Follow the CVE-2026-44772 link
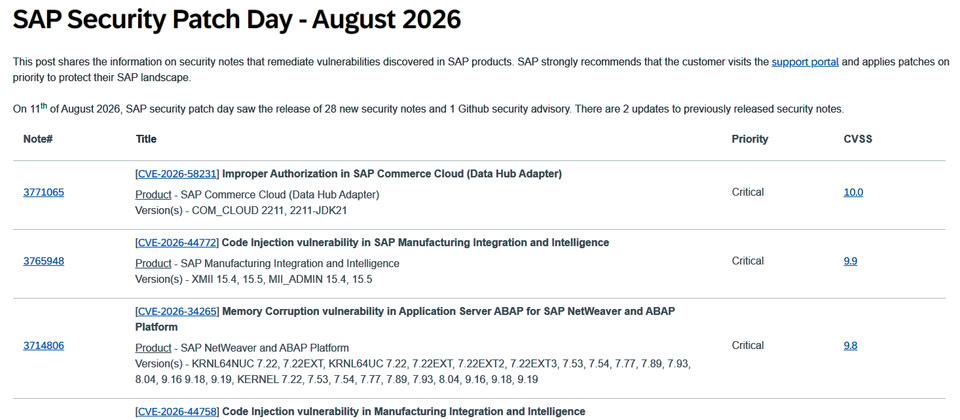The width and height of the screenshot is (960, 420). (177, 242)
